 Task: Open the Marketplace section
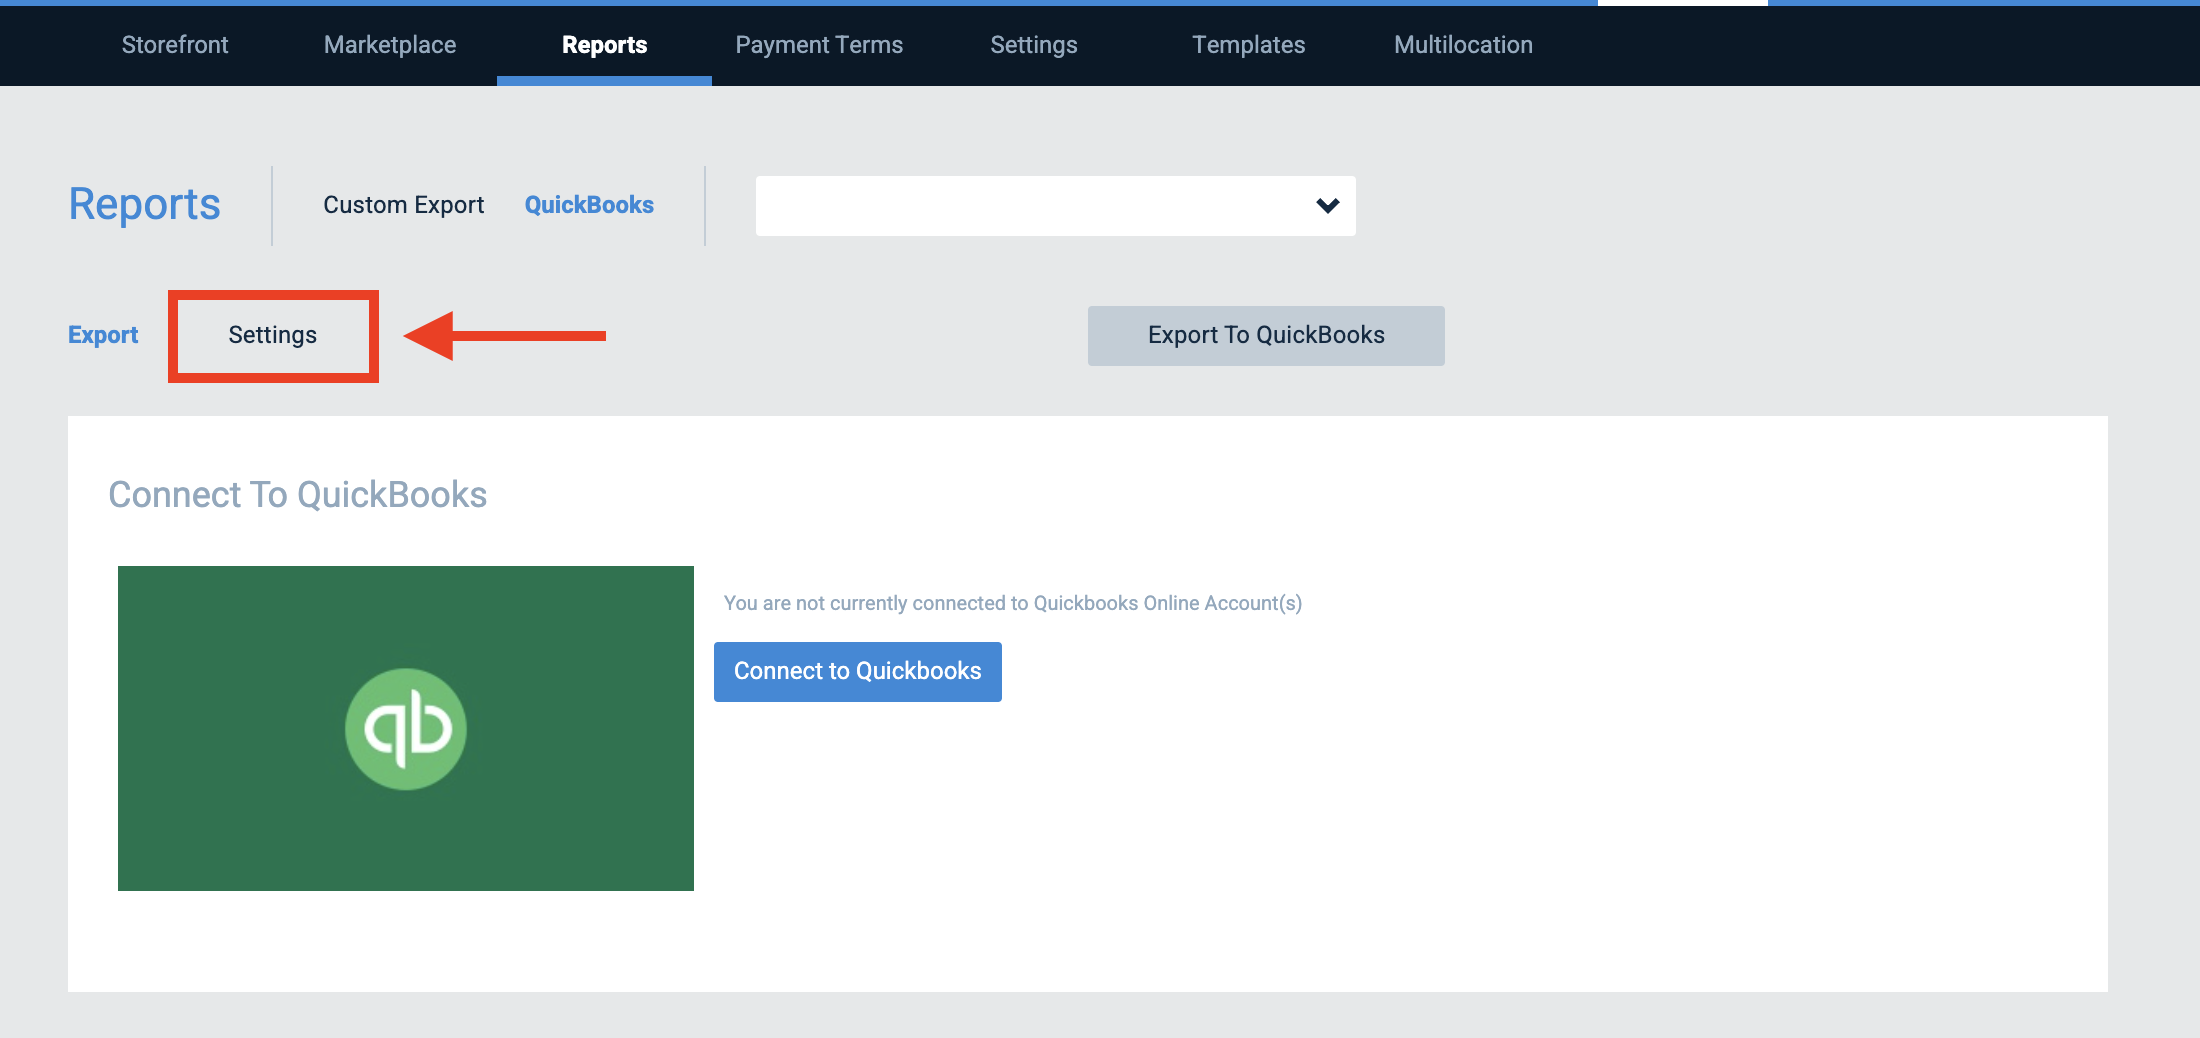(389, 45)
